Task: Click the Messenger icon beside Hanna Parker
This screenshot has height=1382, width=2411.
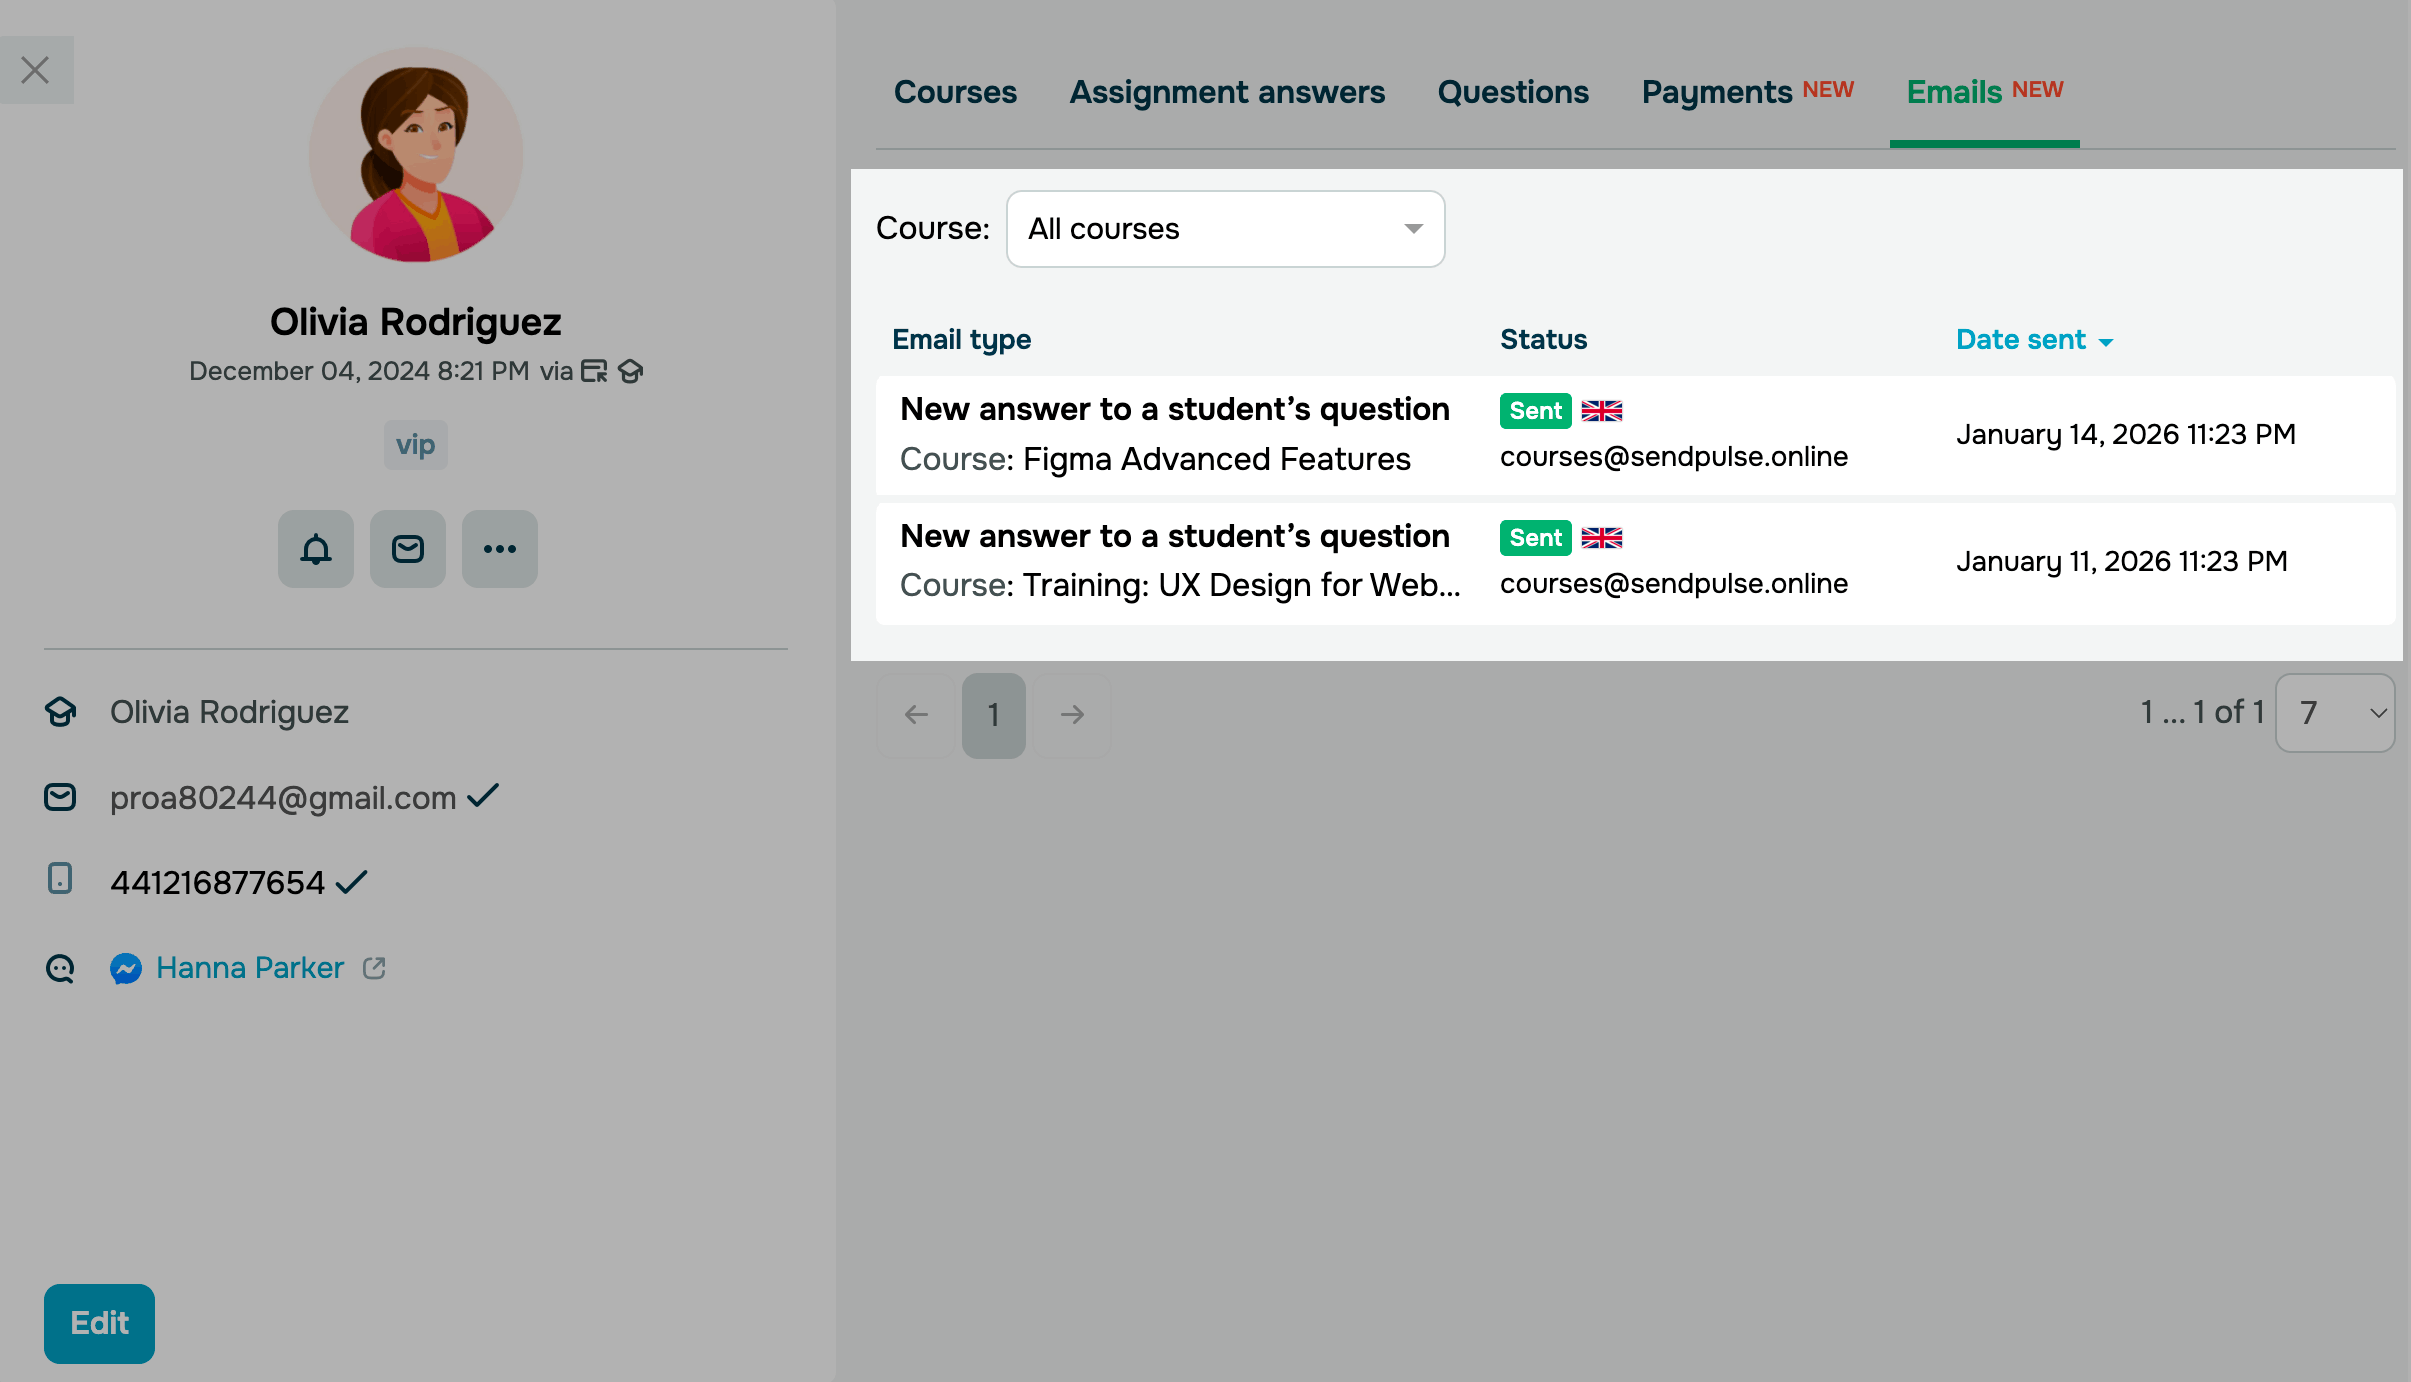Action: pos(126,968)
